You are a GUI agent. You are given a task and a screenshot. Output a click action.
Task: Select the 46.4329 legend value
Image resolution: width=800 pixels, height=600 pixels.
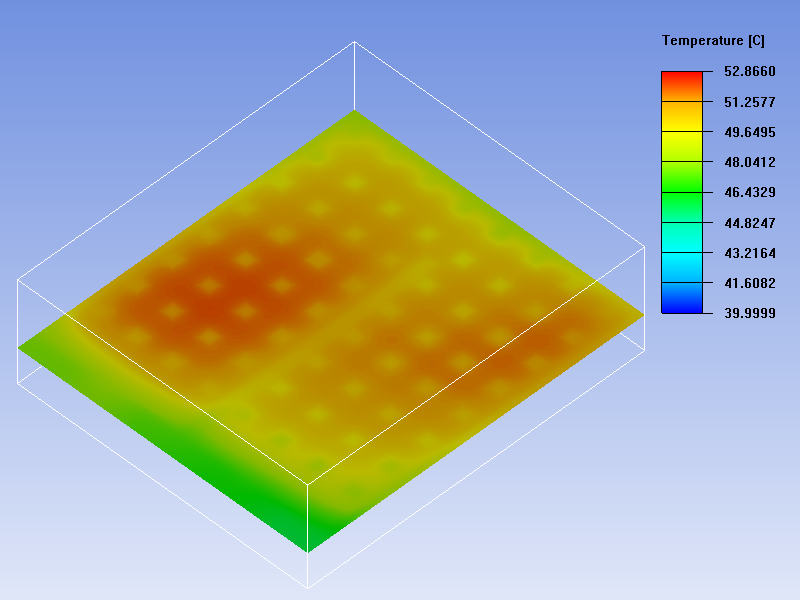pyautogui.click(x=749, y=192)
